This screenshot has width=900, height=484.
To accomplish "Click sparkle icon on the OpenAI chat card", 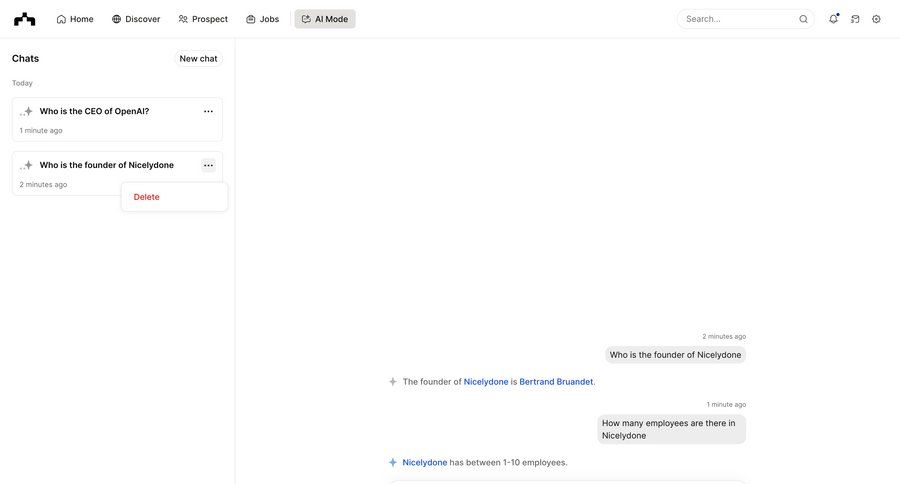I will point(26,111).
